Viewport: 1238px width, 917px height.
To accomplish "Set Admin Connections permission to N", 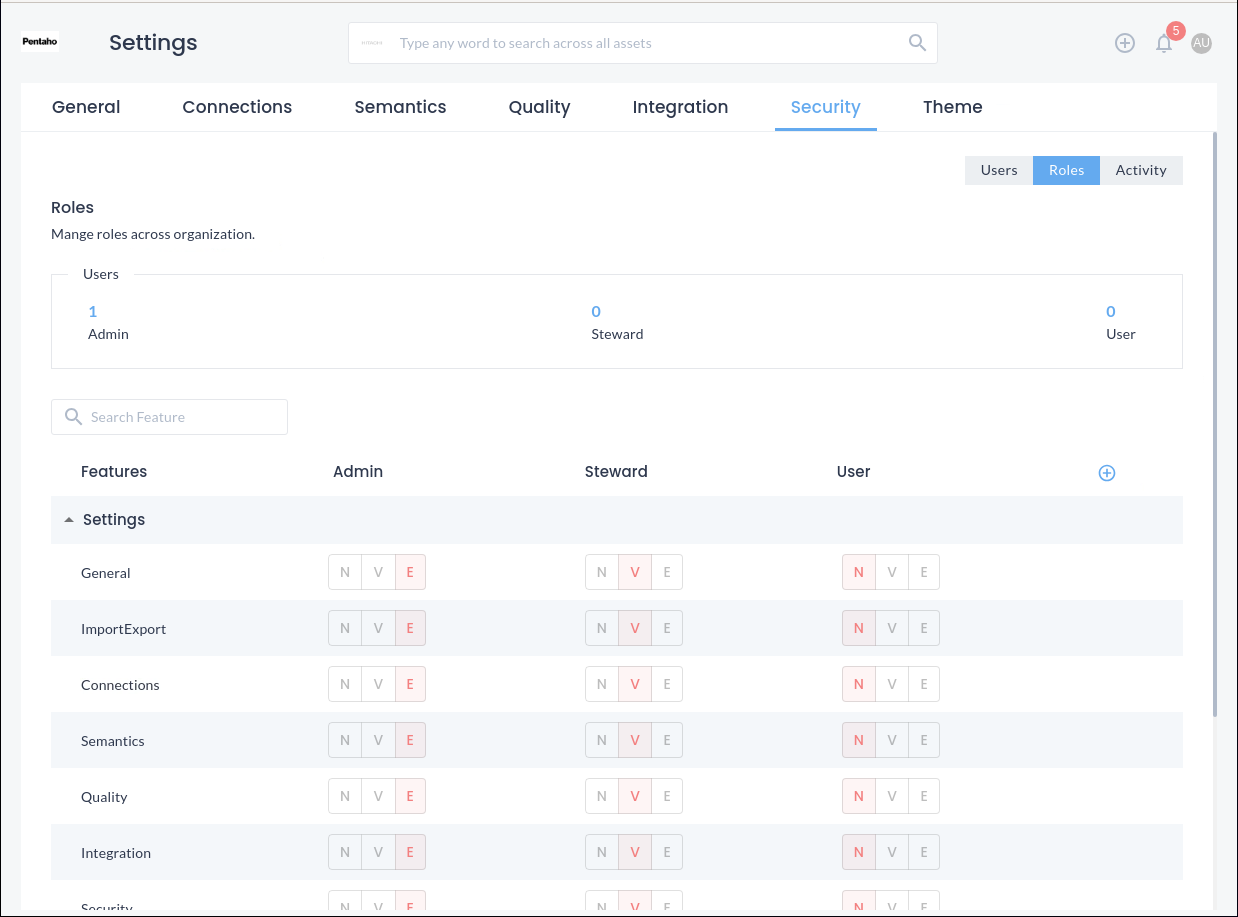I will [345, 685].
